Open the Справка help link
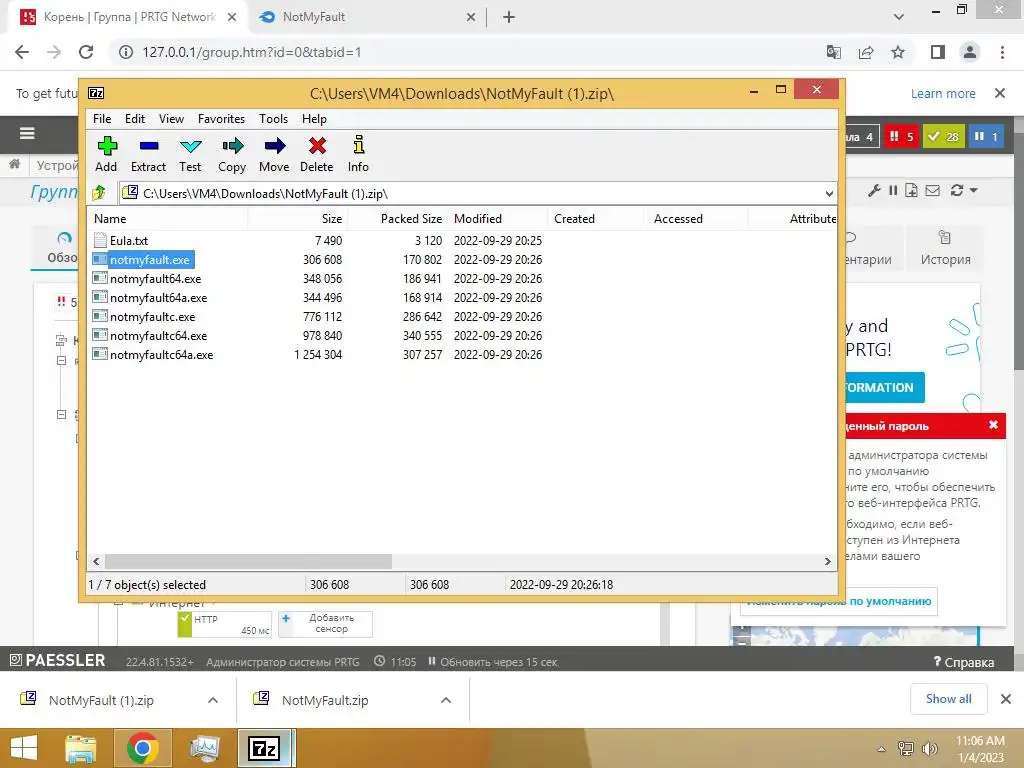Viewport: 1024px width, 768px height. pyautogui.click(x=964, y=662)
